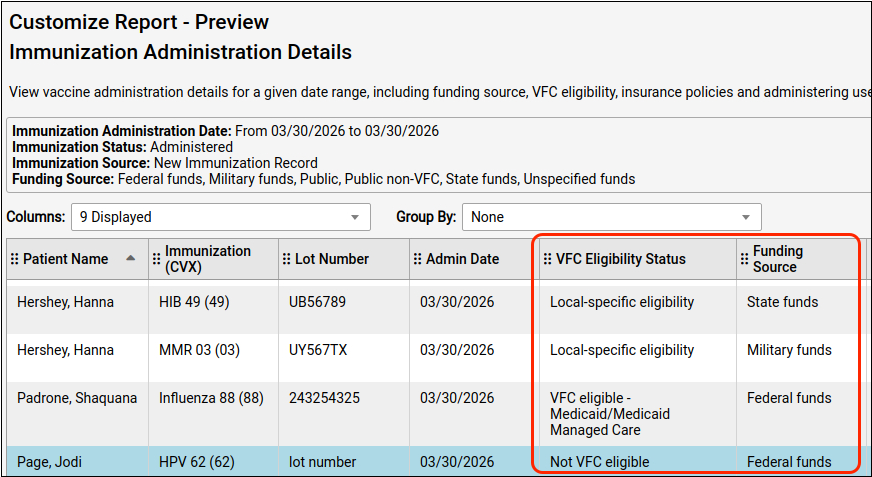
Task: Click the Padrone, Shaquana patient name cell
Action: pos(76,398)
